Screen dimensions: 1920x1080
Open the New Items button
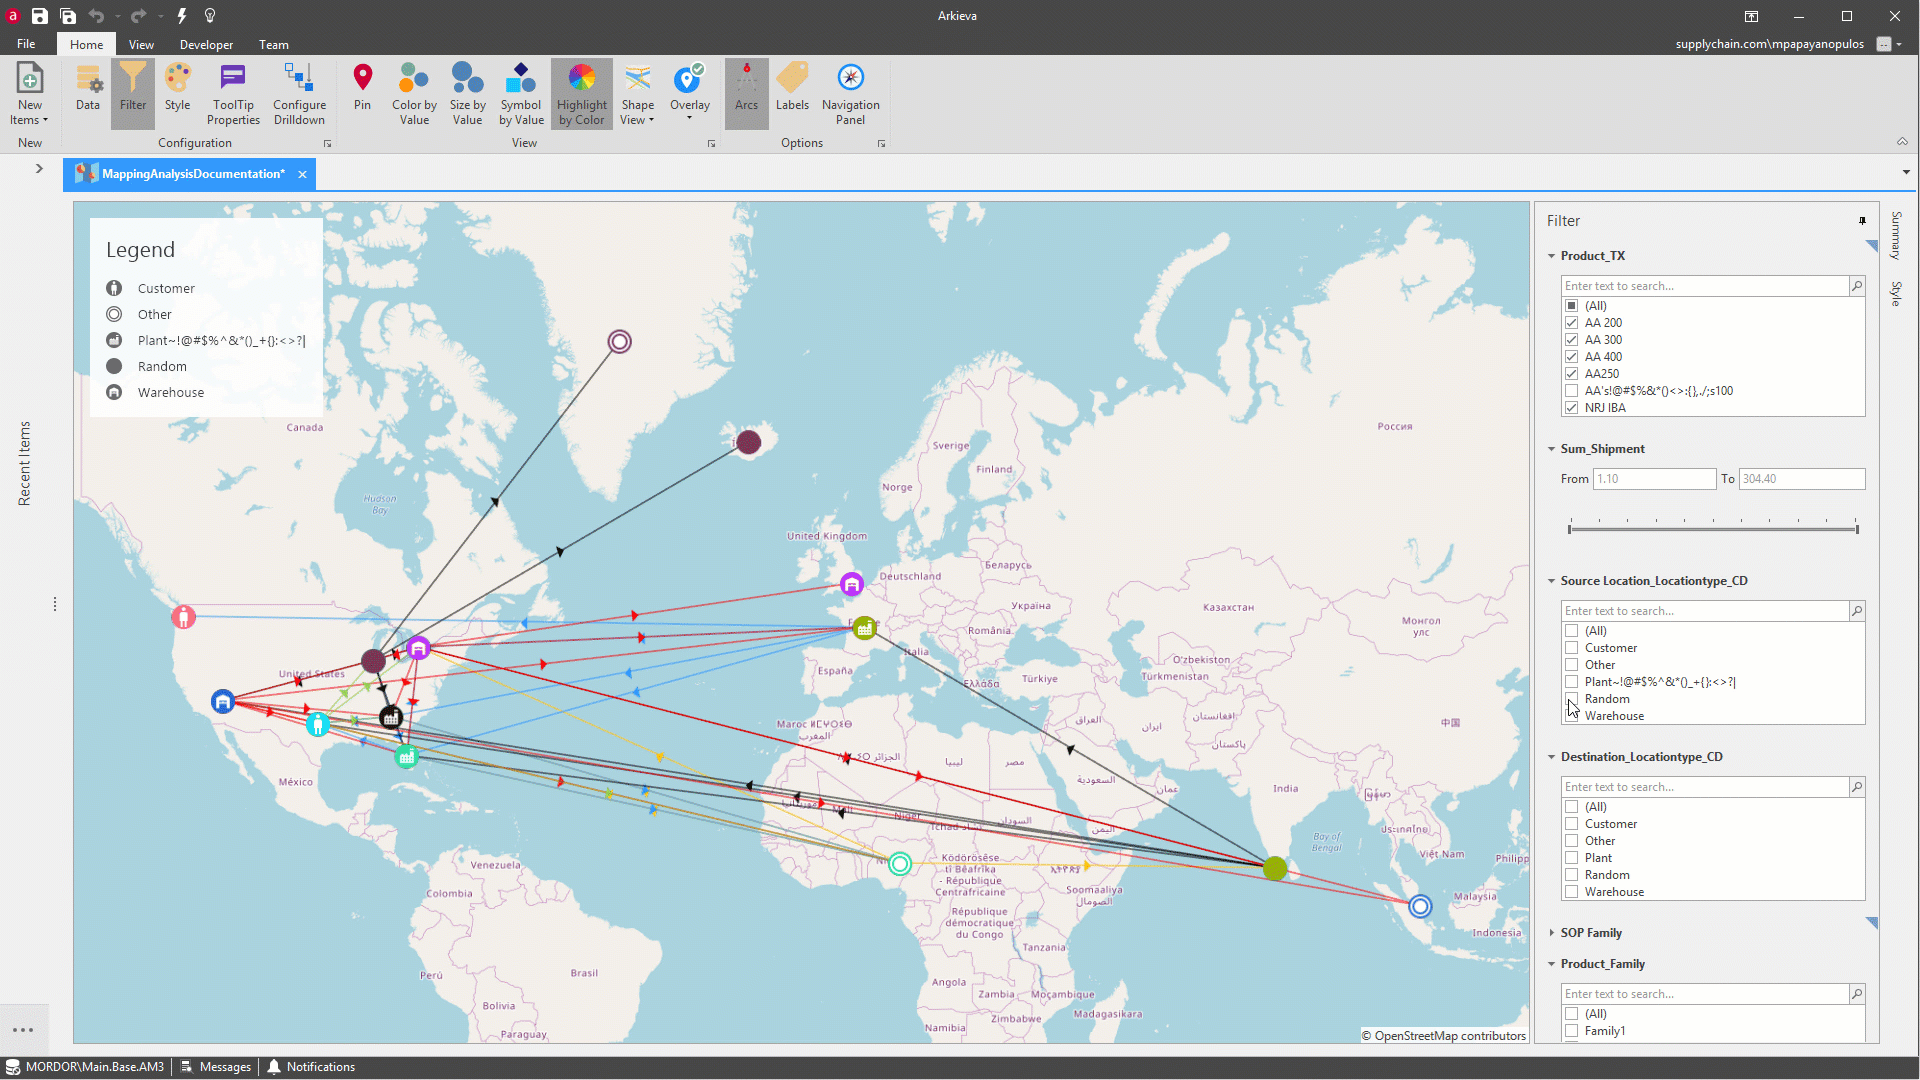[30, 94]
